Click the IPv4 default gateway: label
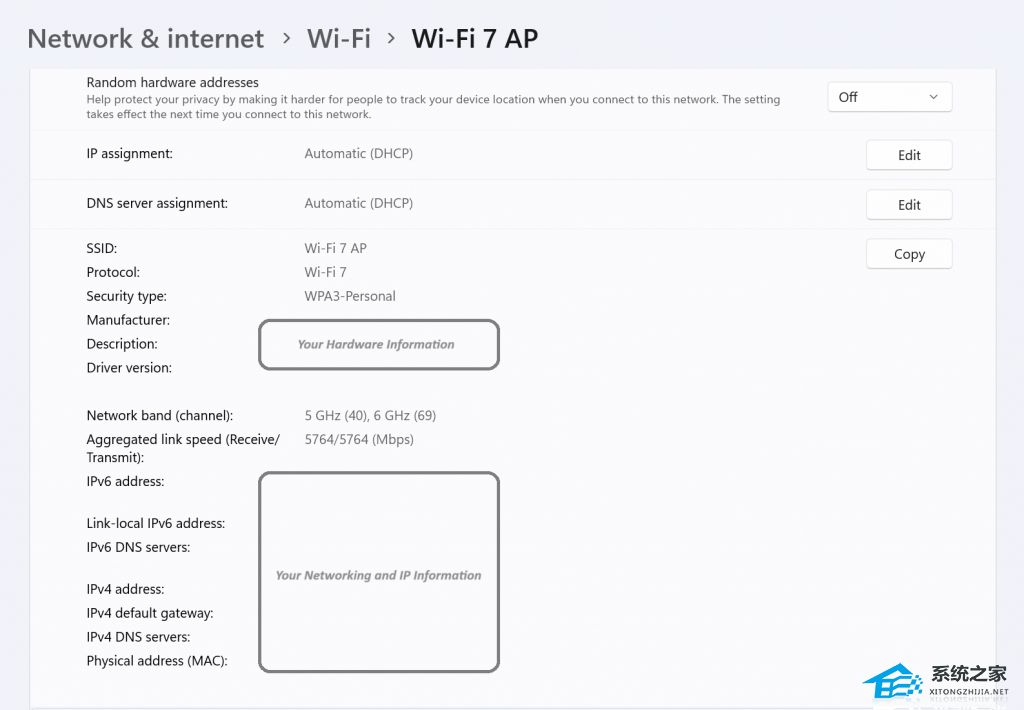The image size is (1024, 710). pos(150,613)
